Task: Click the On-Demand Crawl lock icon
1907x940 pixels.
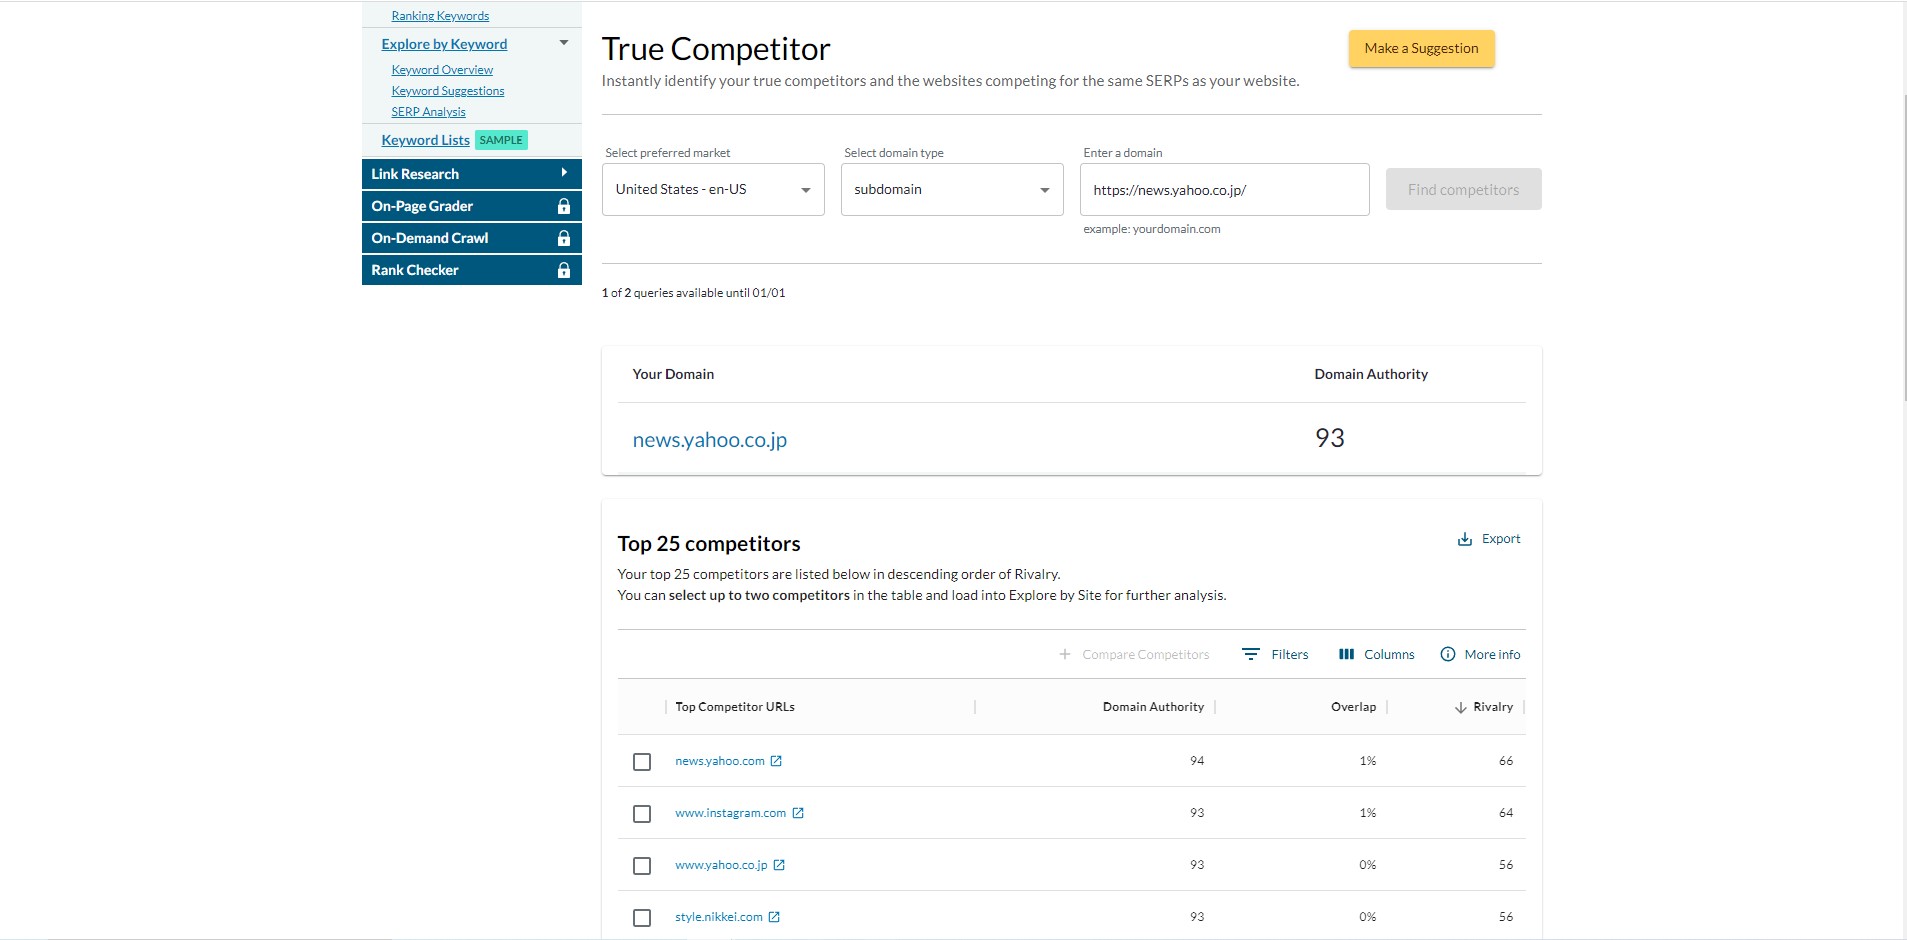Action: pyautogui.click(x=564, y=238)
